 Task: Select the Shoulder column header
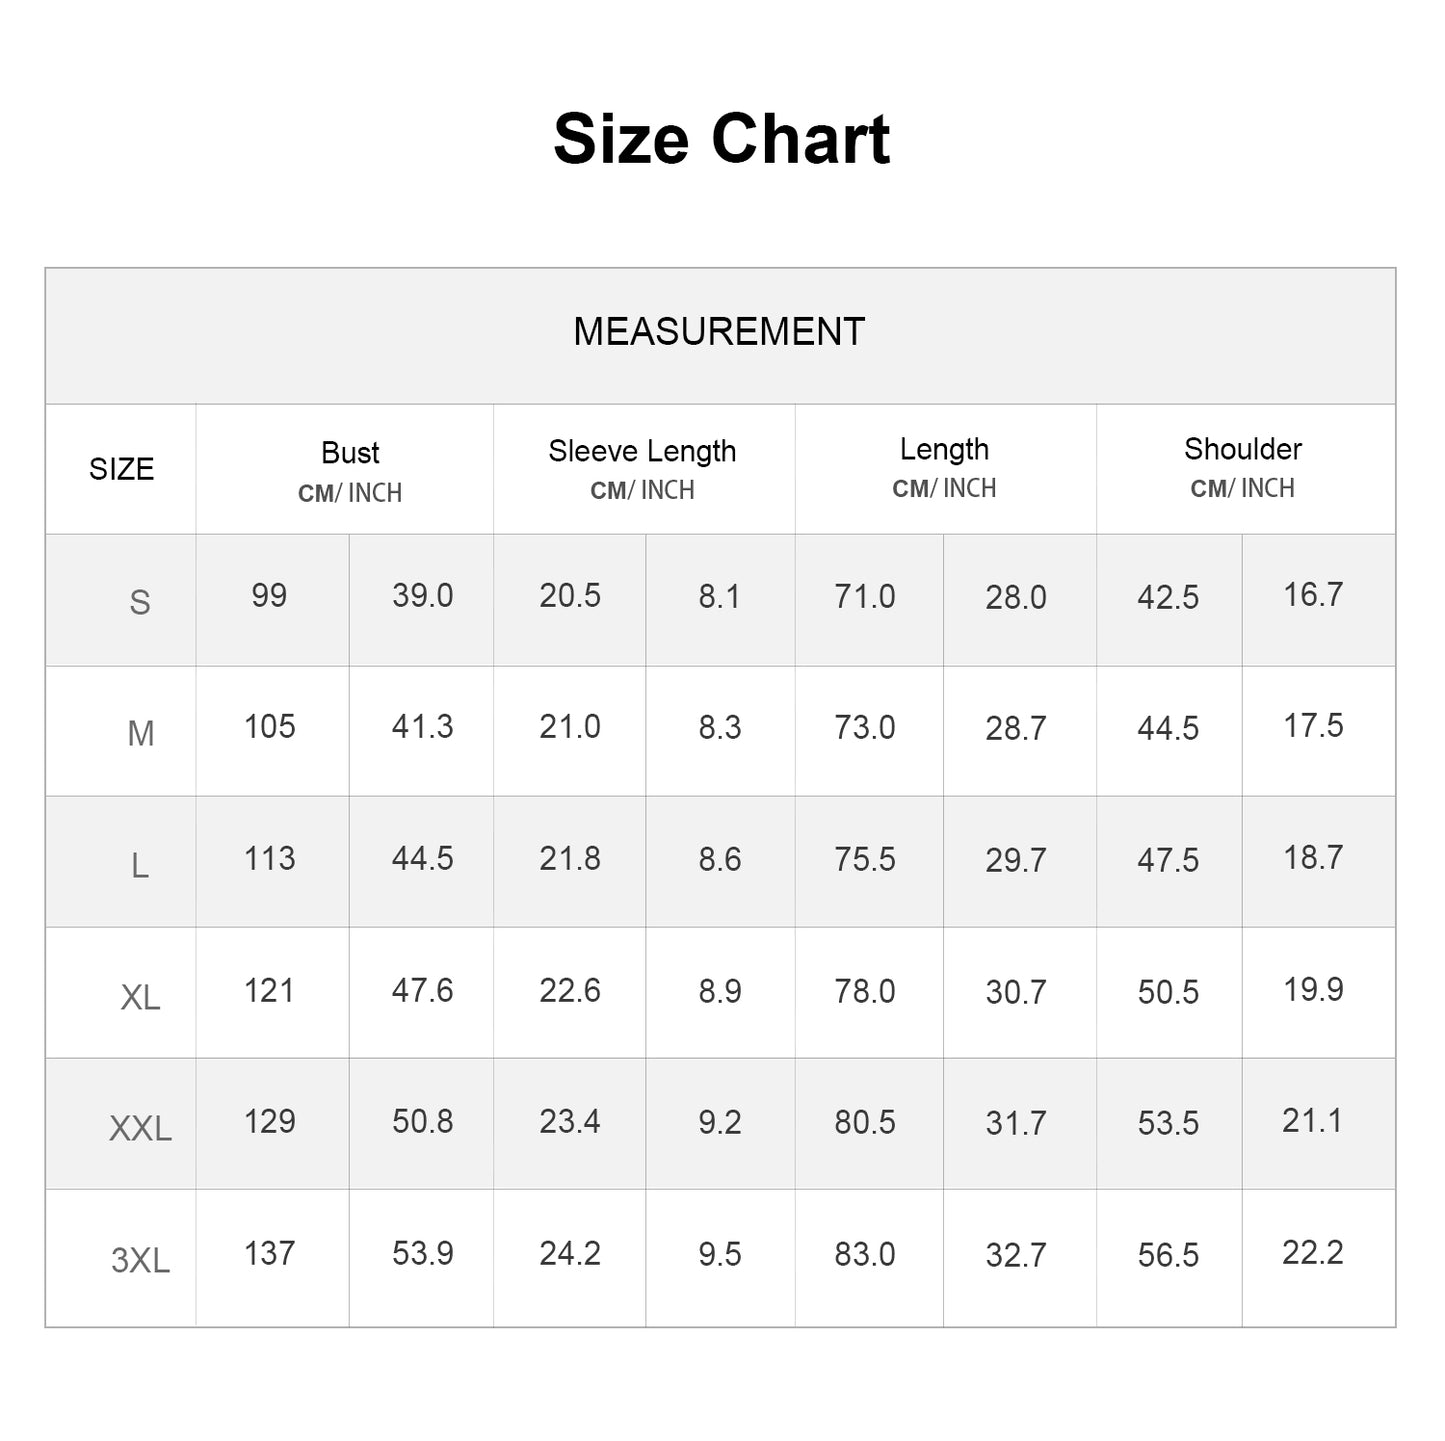click(x=1242, y=449)
